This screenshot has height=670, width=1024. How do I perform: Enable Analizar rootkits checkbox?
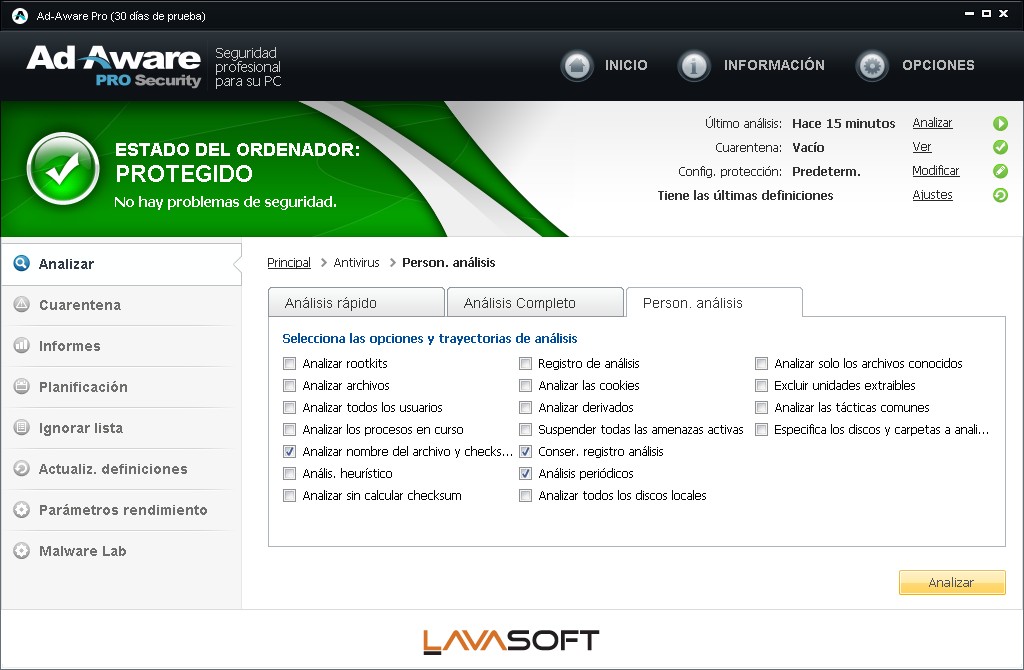tap(289, 364)
